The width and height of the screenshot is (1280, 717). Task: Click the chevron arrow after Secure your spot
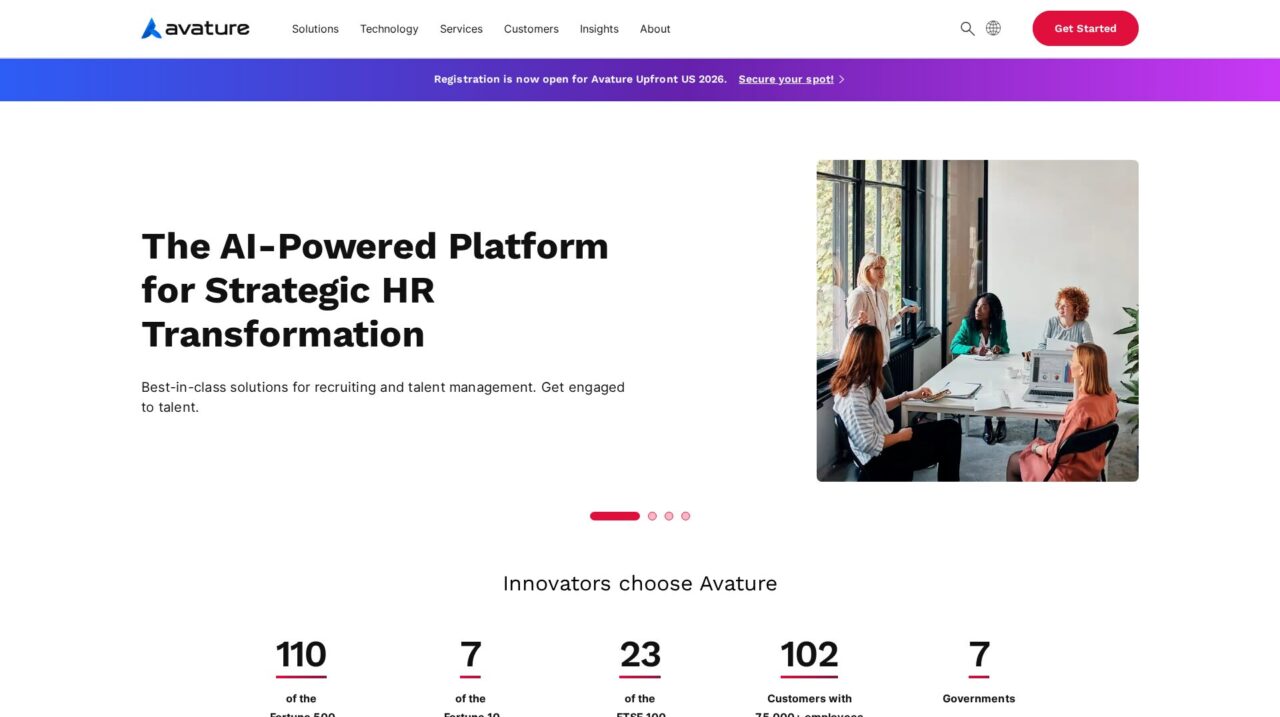842,78
